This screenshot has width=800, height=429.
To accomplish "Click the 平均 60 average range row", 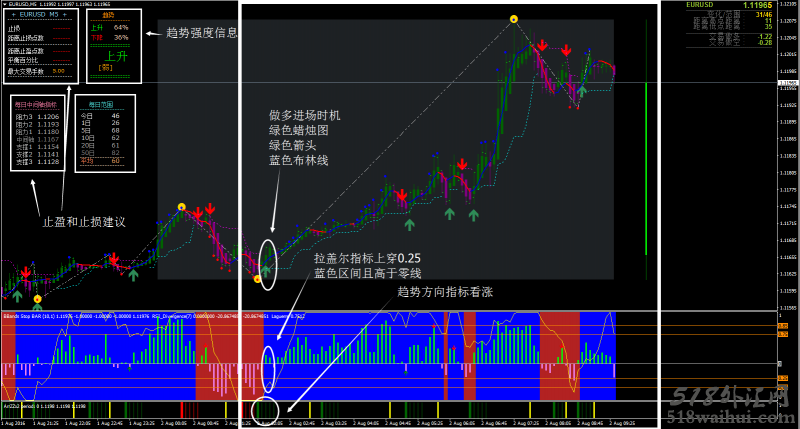I will (x=100, y=161).
